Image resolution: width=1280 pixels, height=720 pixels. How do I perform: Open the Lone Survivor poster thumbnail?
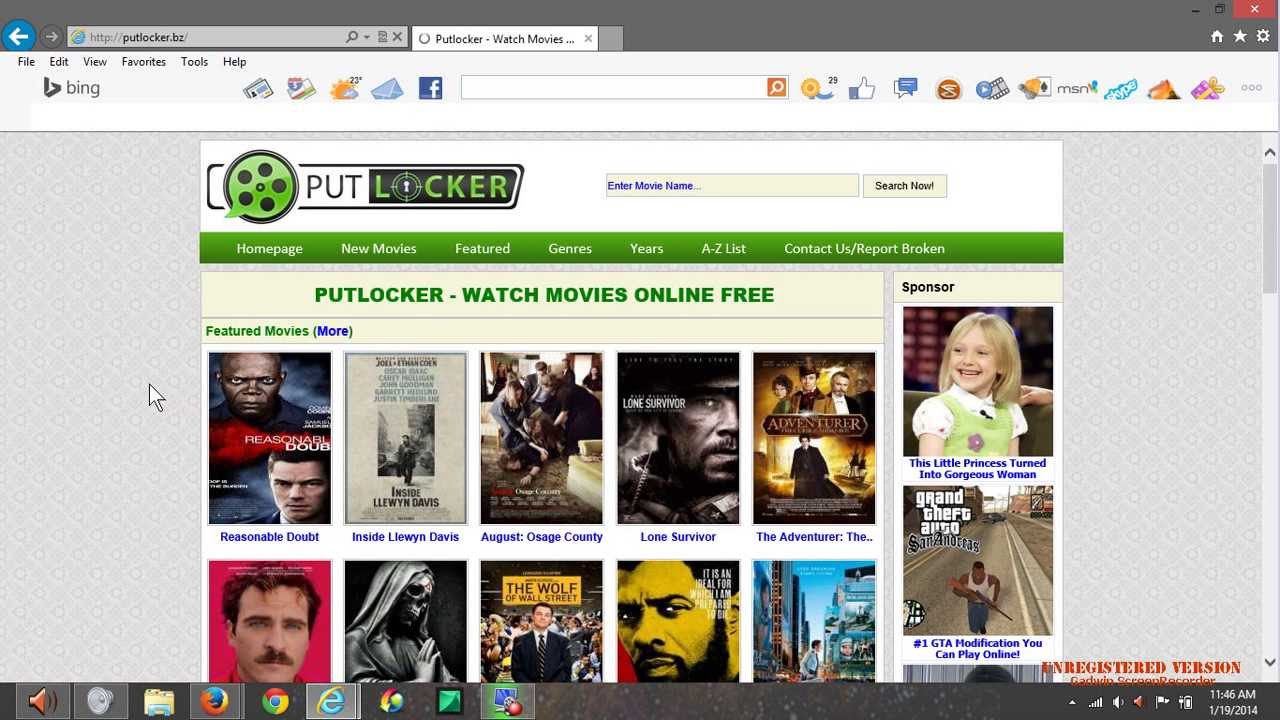click(x=678, y=438)
